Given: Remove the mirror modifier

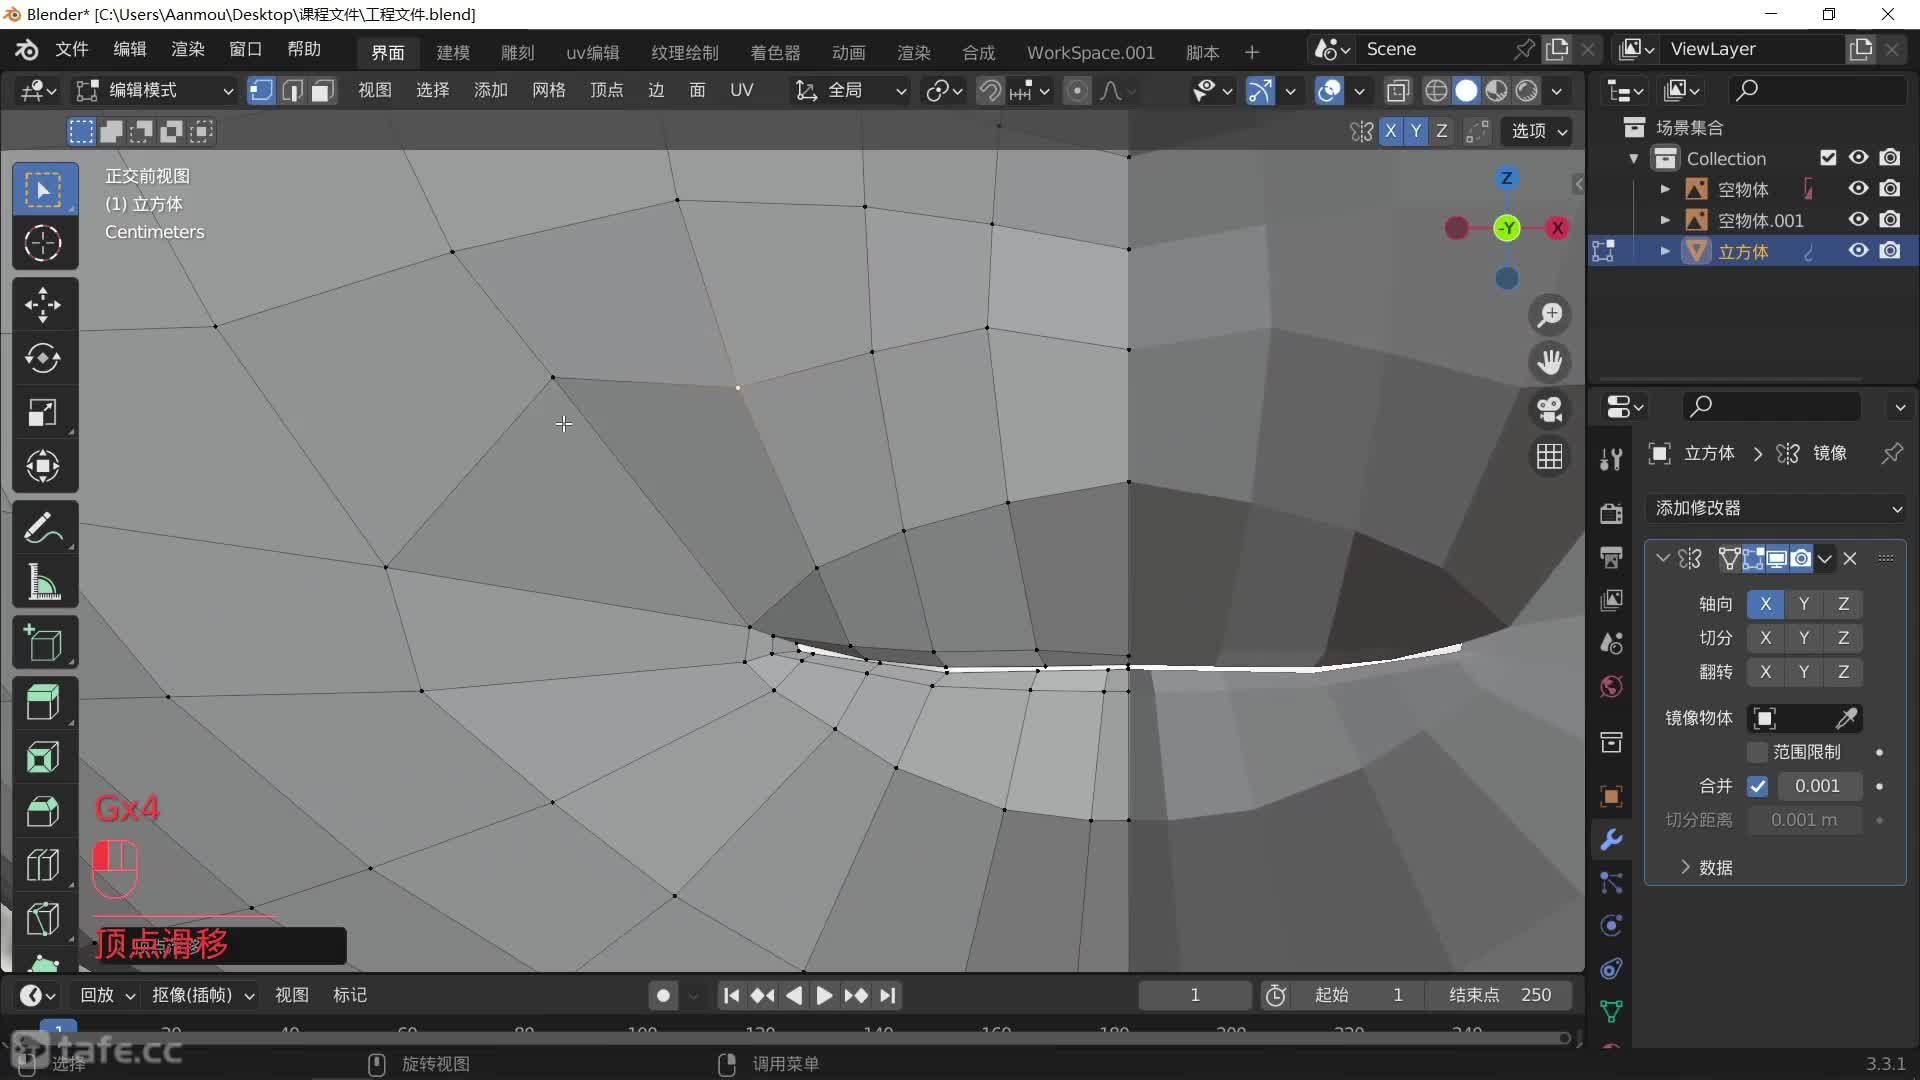Looking at the screenshot, I should 1850,559.
